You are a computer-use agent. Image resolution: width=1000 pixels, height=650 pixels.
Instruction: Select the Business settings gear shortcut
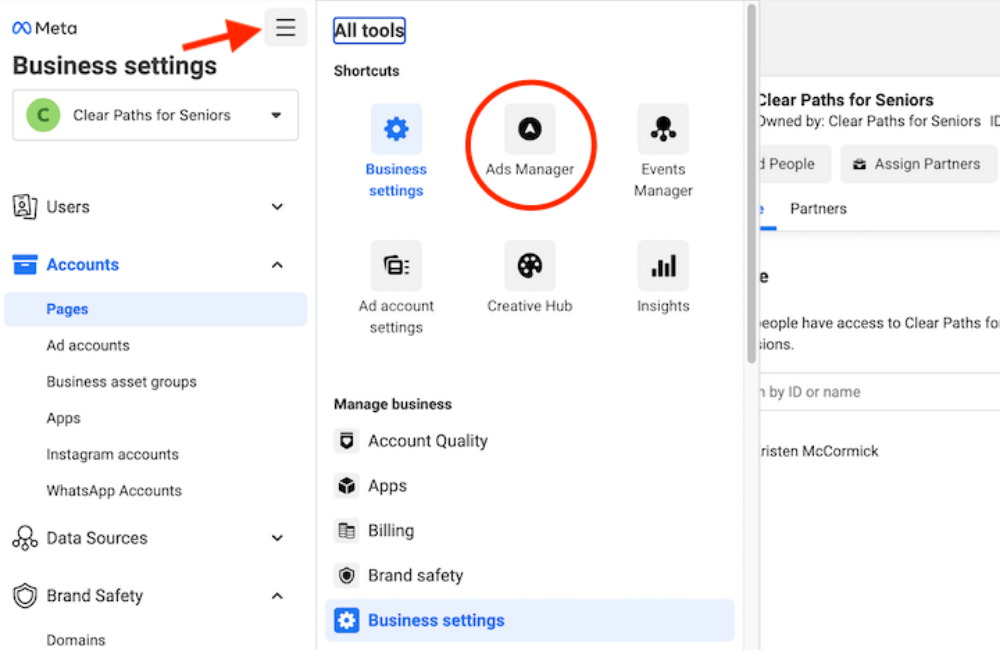(x=396, y=130)
